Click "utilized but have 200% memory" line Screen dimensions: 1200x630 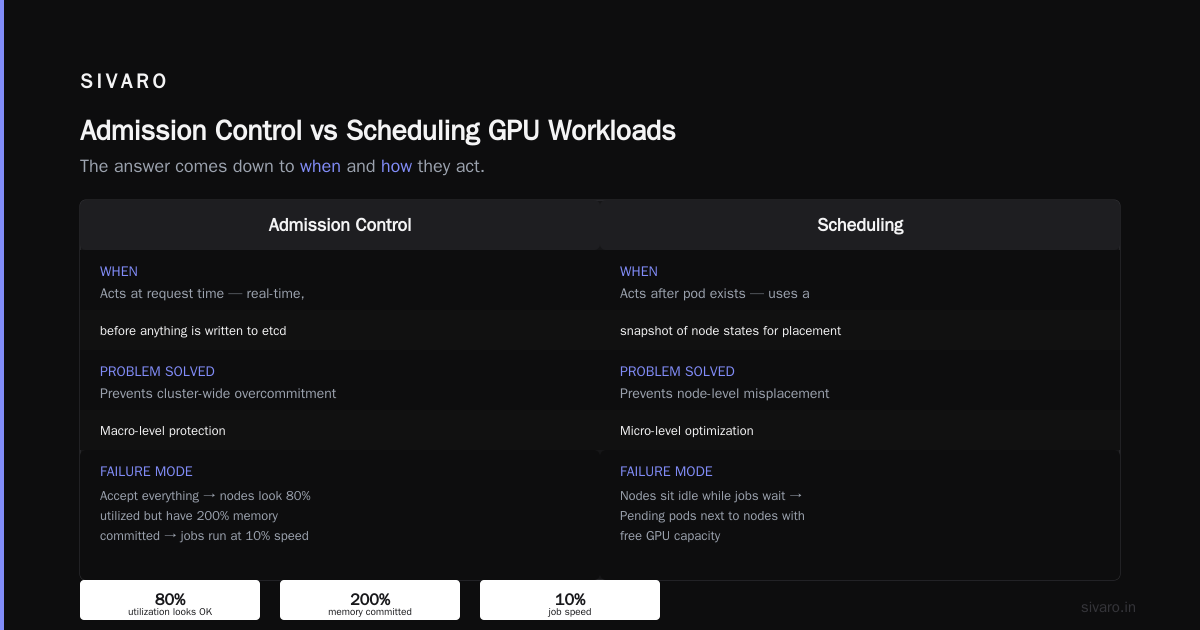pyautogui.click(x=189, y=516)
